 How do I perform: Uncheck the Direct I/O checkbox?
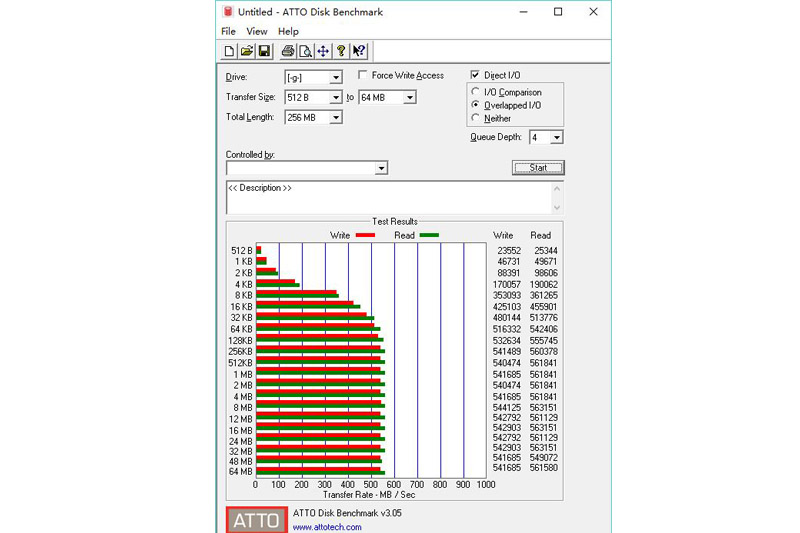point(475,76)
